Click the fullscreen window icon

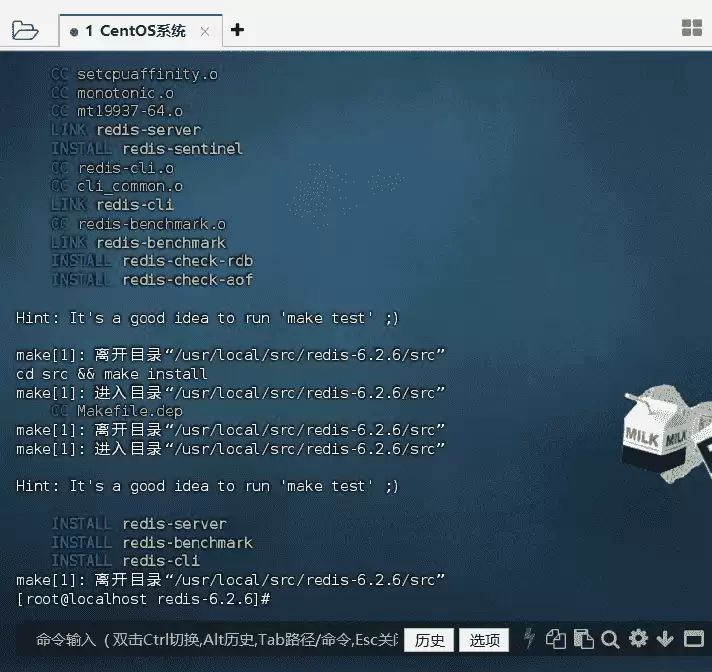click(693, 638)
